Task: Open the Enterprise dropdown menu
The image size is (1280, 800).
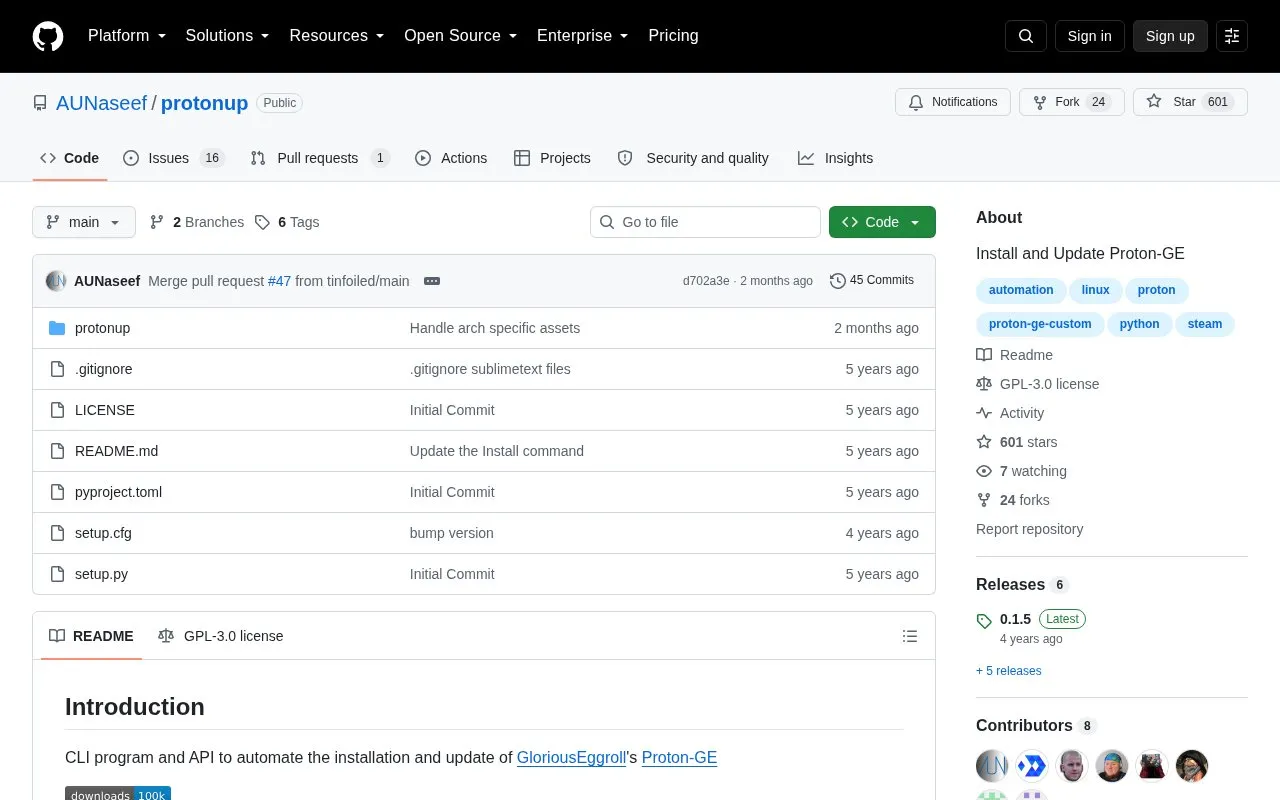Action: (x=582, y=36)
